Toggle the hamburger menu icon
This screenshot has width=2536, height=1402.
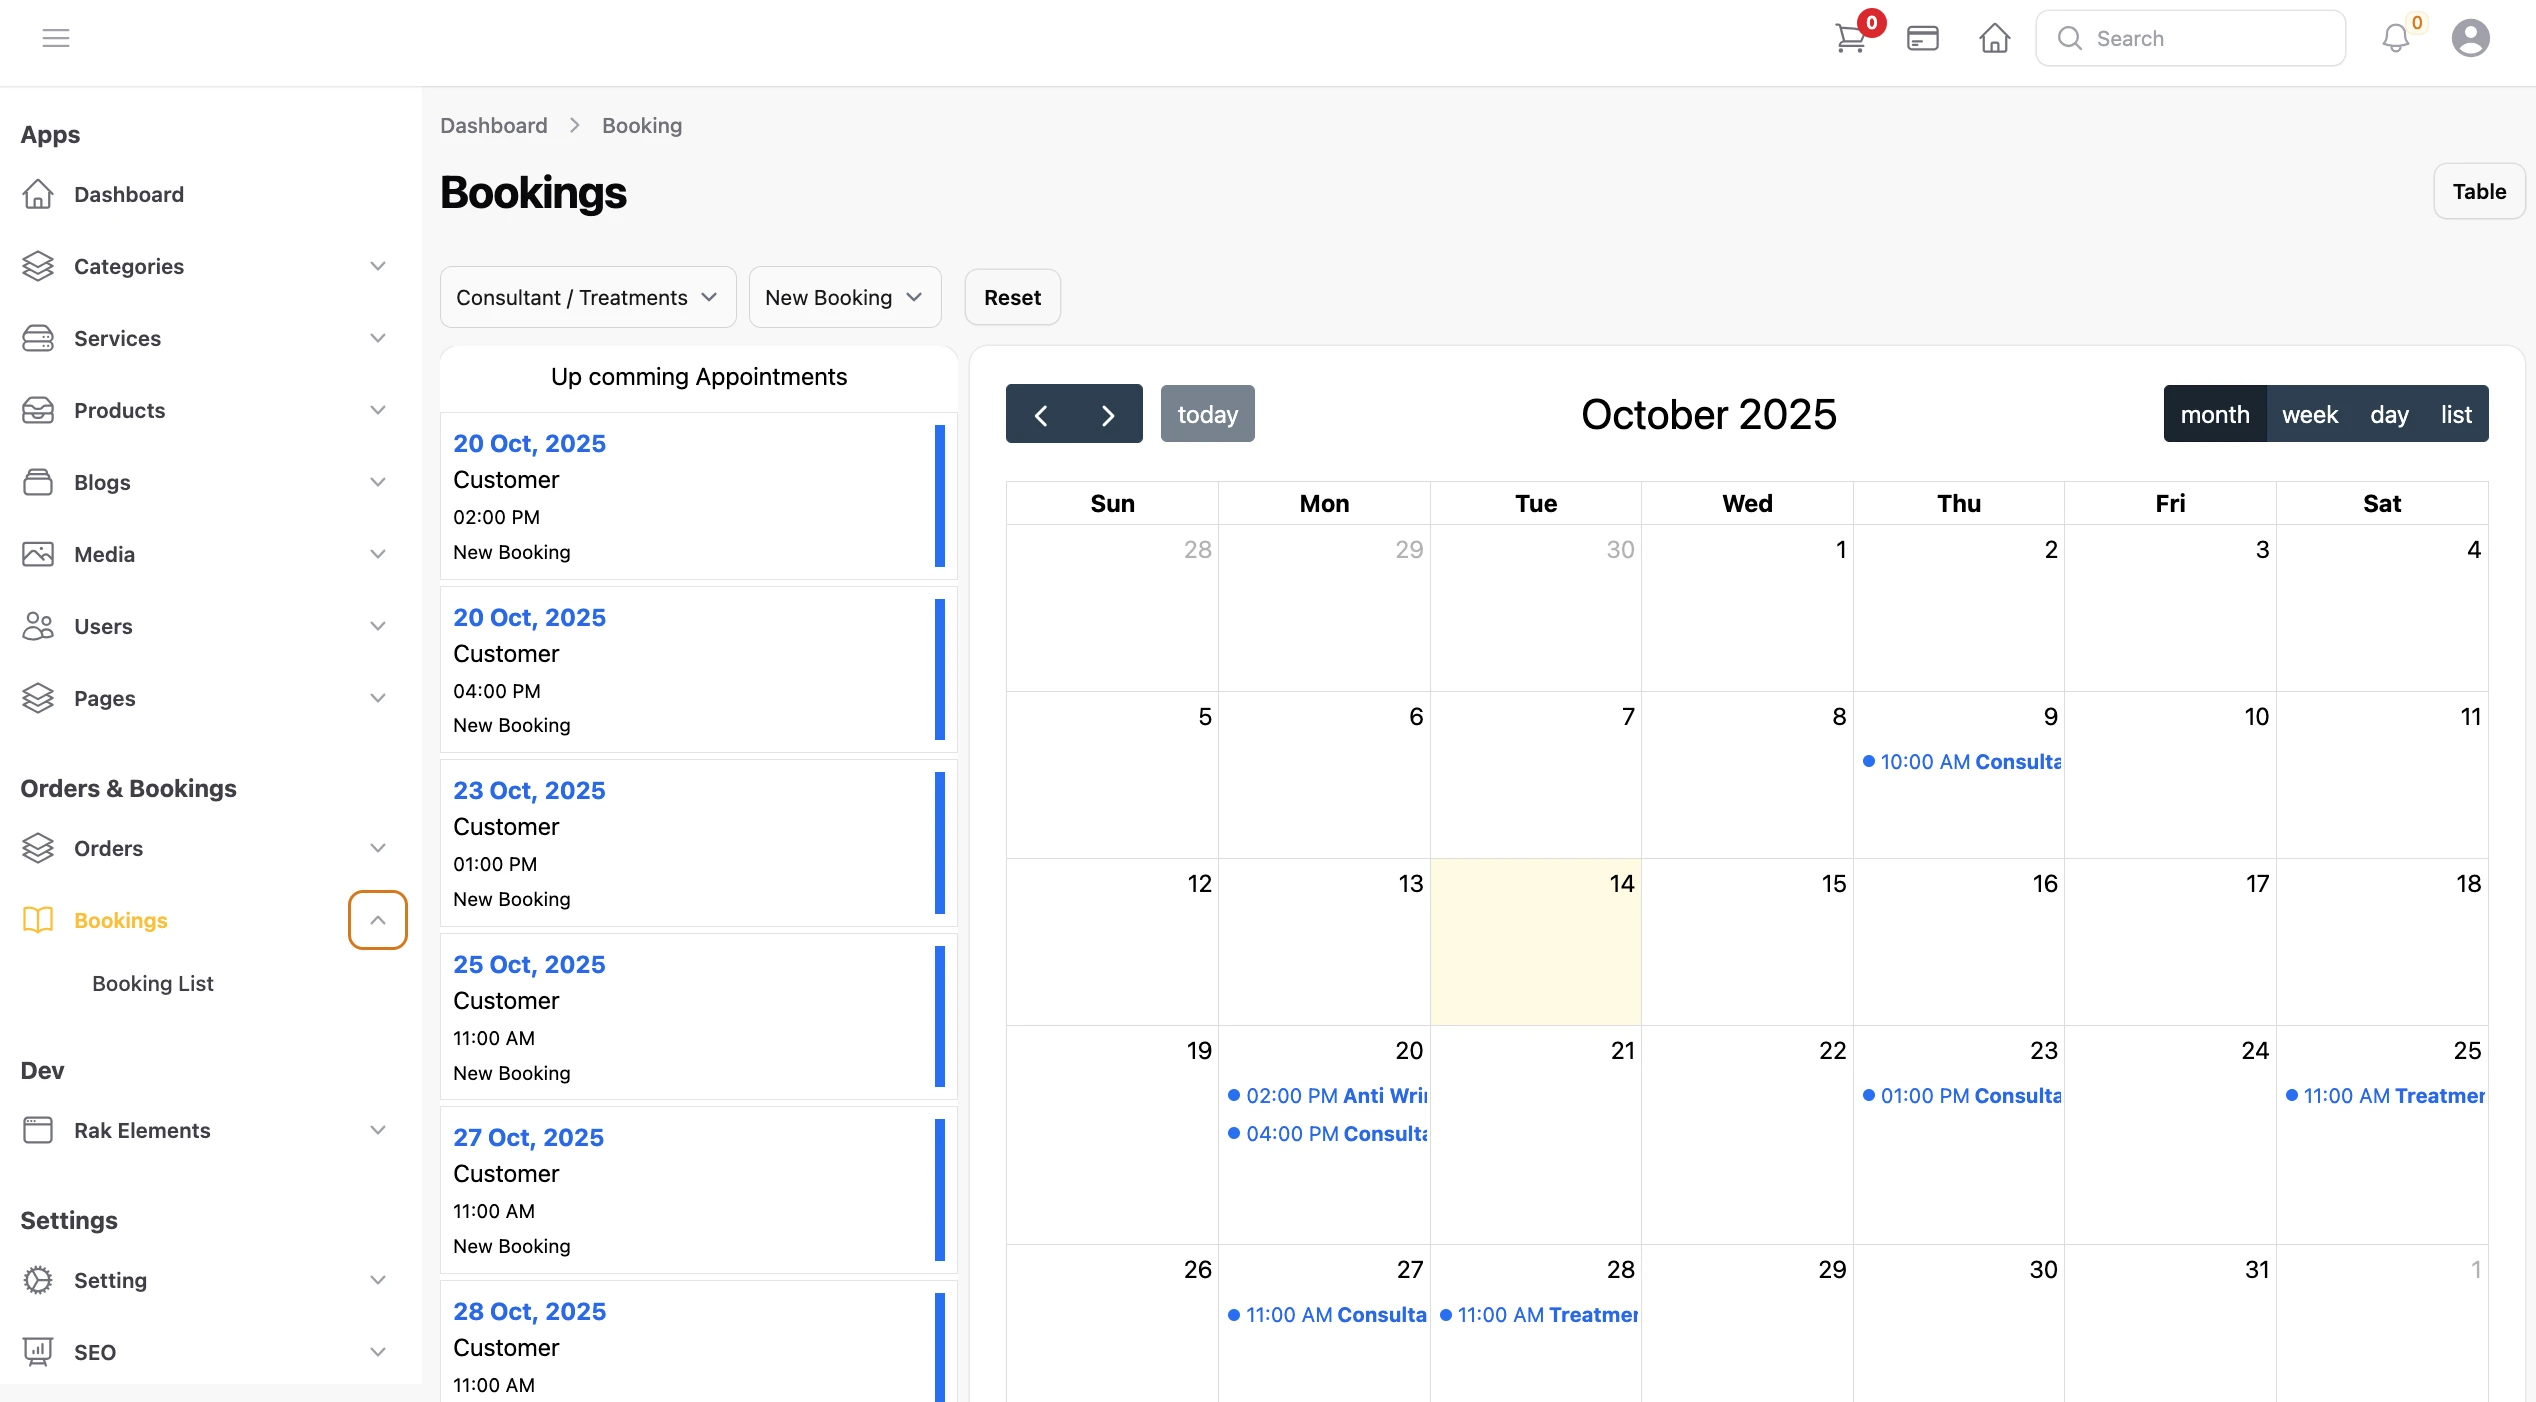tap(56, 38)
